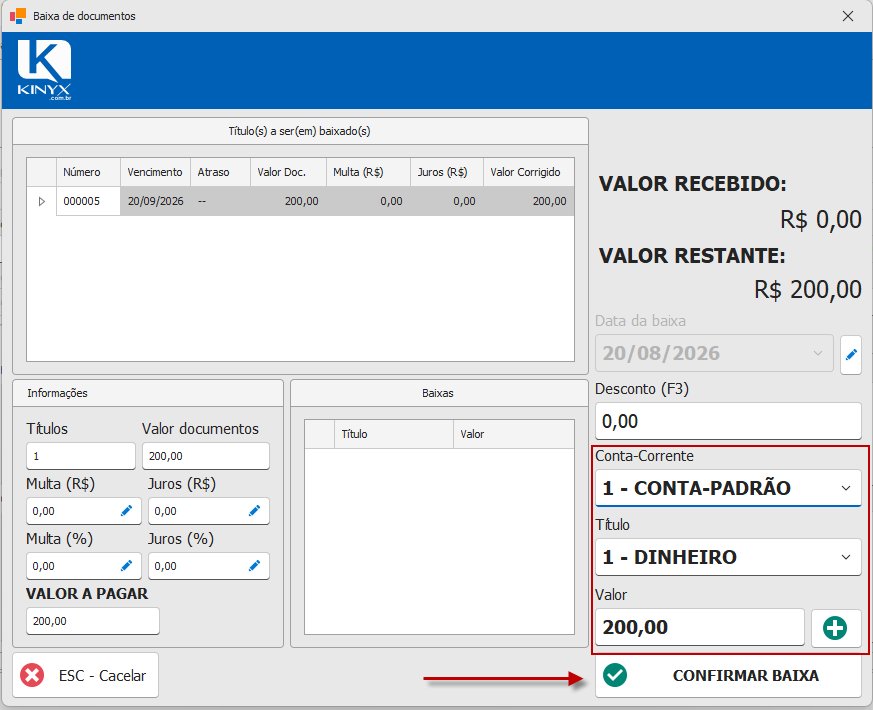
Task: Click the VALOR A PAGAR field
Action: 93,621
